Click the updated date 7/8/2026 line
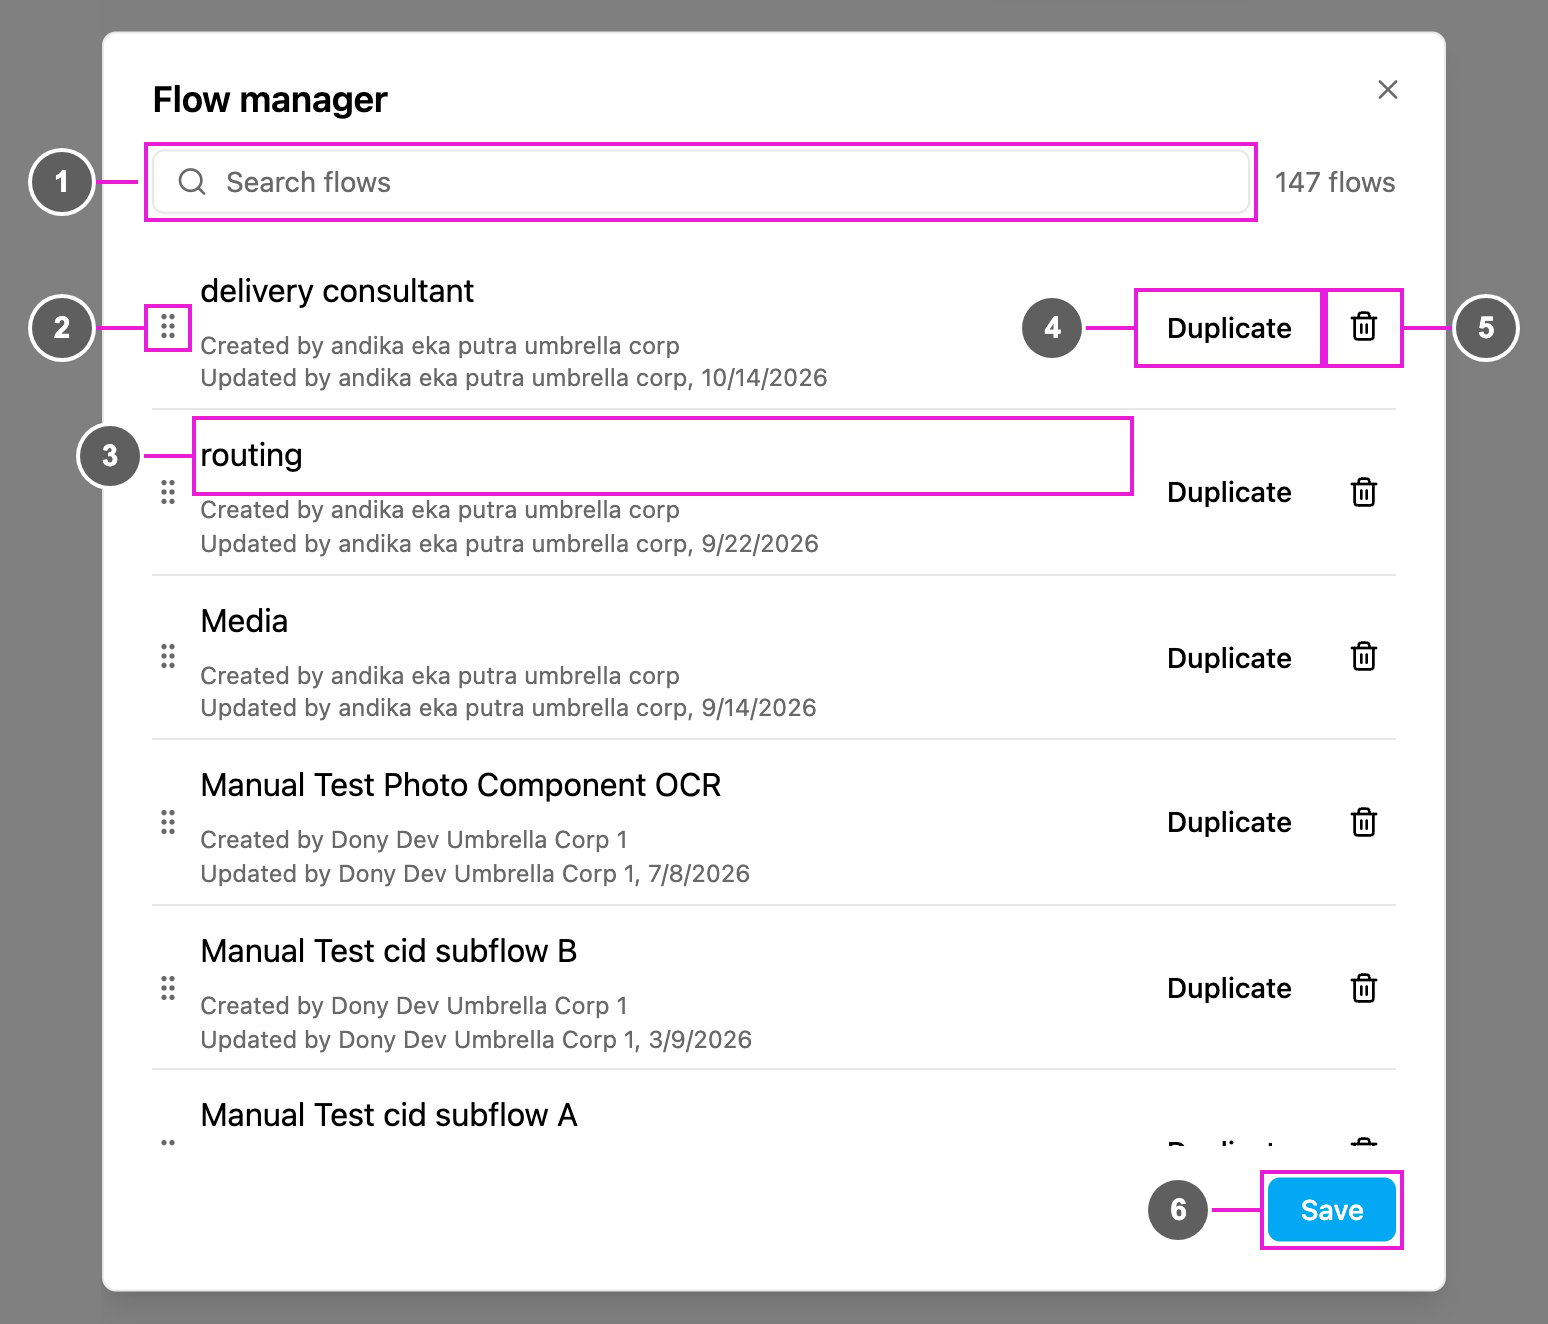The width and height of the screenshot is (1548, 1324). [475, 874]
